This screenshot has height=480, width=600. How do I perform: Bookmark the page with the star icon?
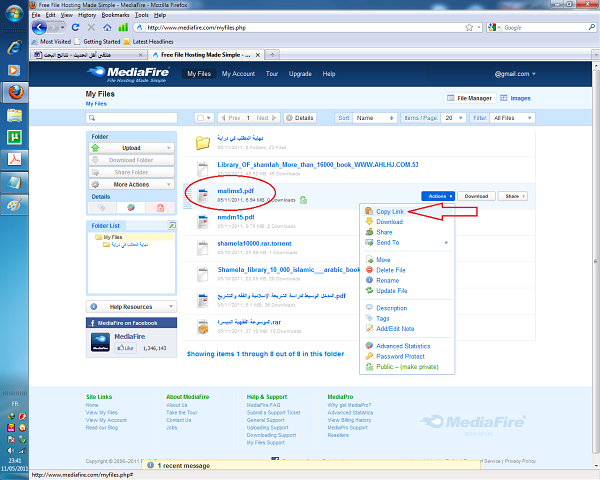point(469,27)
